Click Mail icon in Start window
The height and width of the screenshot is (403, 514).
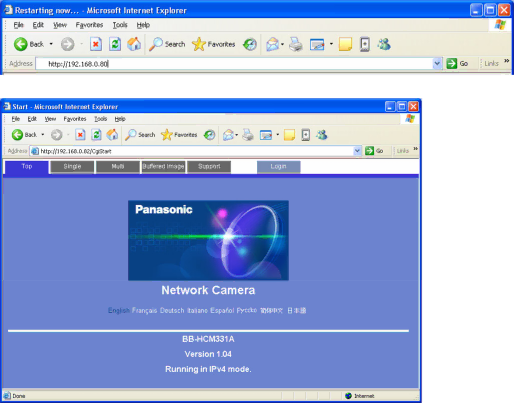(x=228, y=135)
